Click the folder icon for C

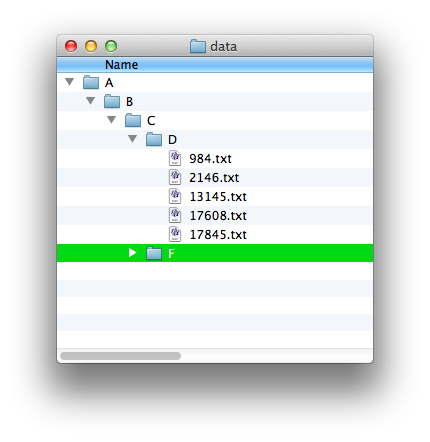pos(133,120)
